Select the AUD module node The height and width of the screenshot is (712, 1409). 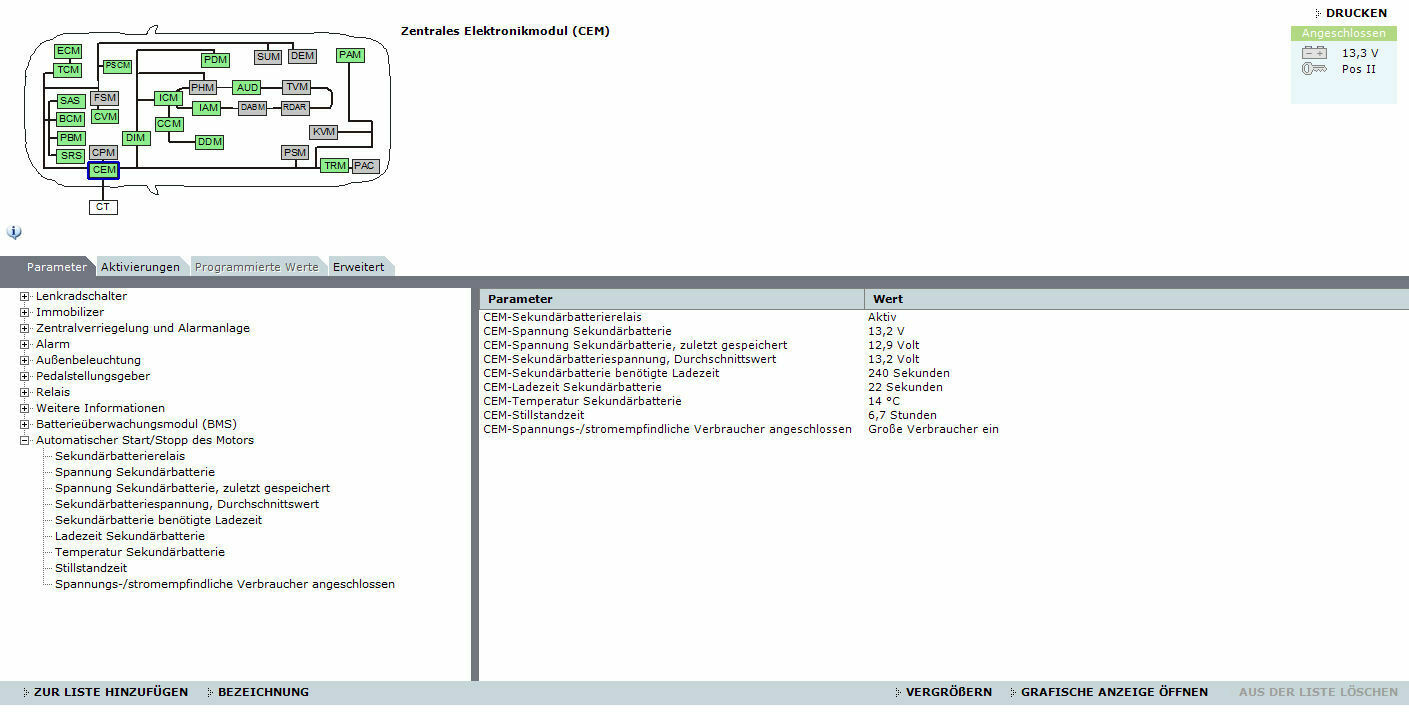point(247,88)
